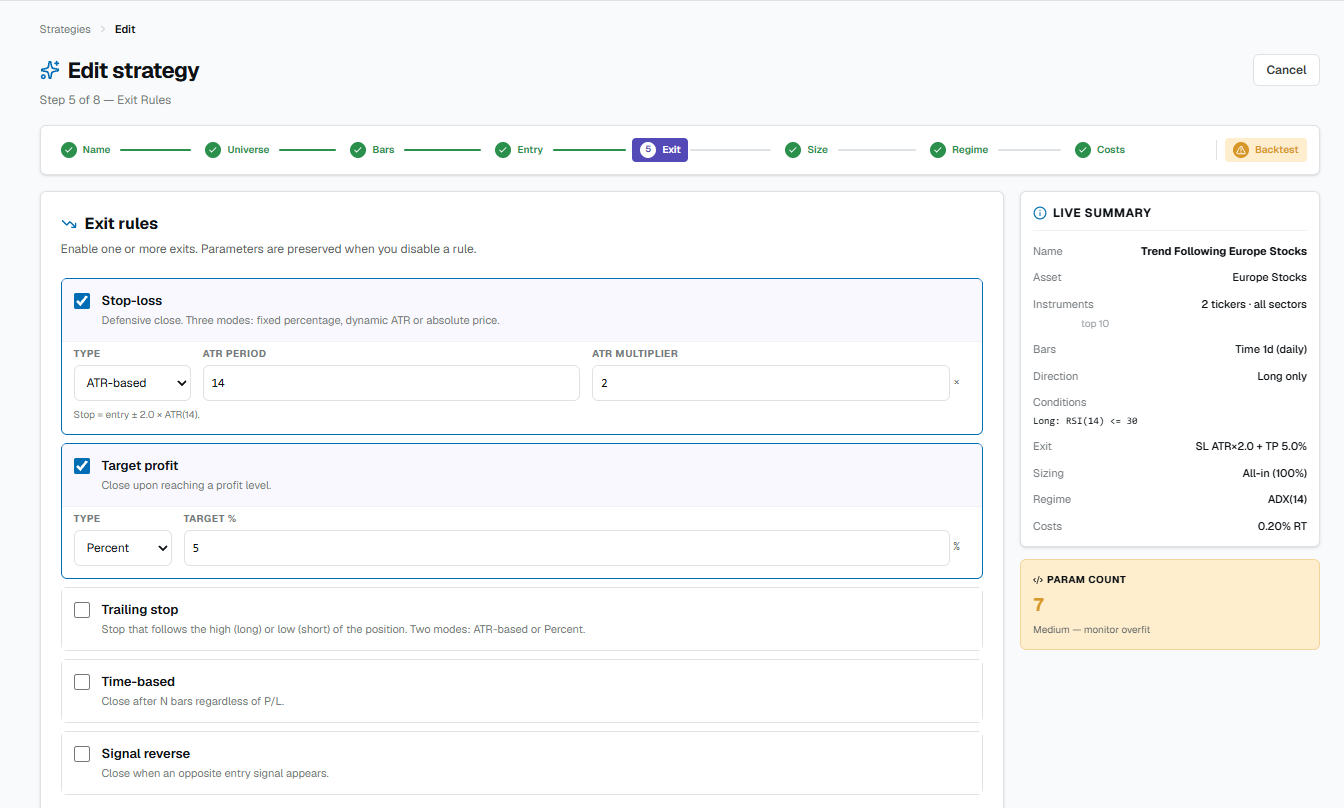Viewport: 1344px width, 808px height.
Task: Click the warning icon on Backtest
Action: (x=1241, y=150)
